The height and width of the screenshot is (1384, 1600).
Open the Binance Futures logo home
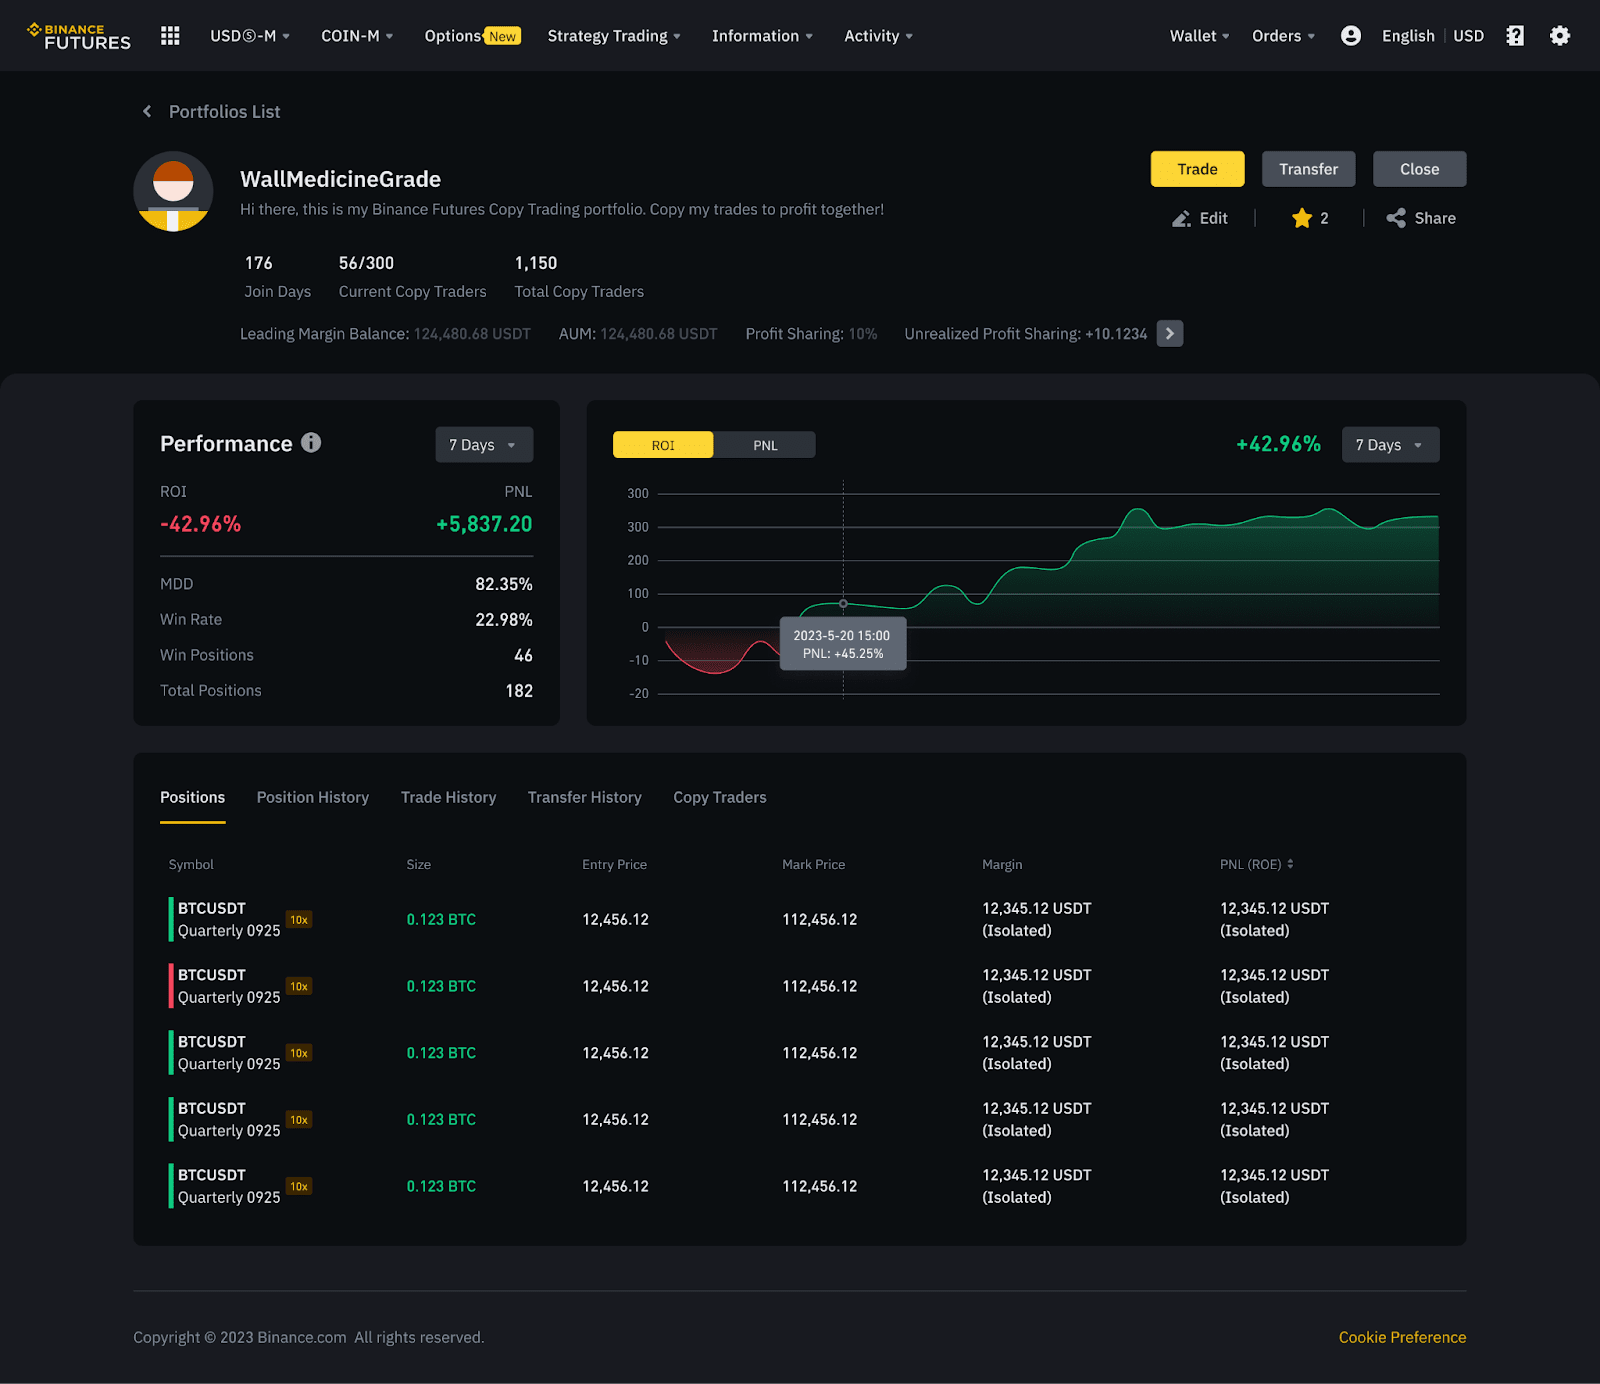coord(79,36)
